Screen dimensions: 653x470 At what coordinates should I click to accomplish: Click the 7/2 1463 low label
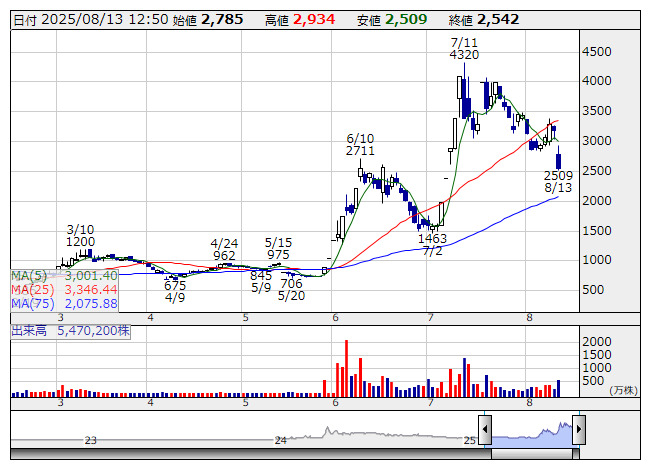tap(432, 245)
